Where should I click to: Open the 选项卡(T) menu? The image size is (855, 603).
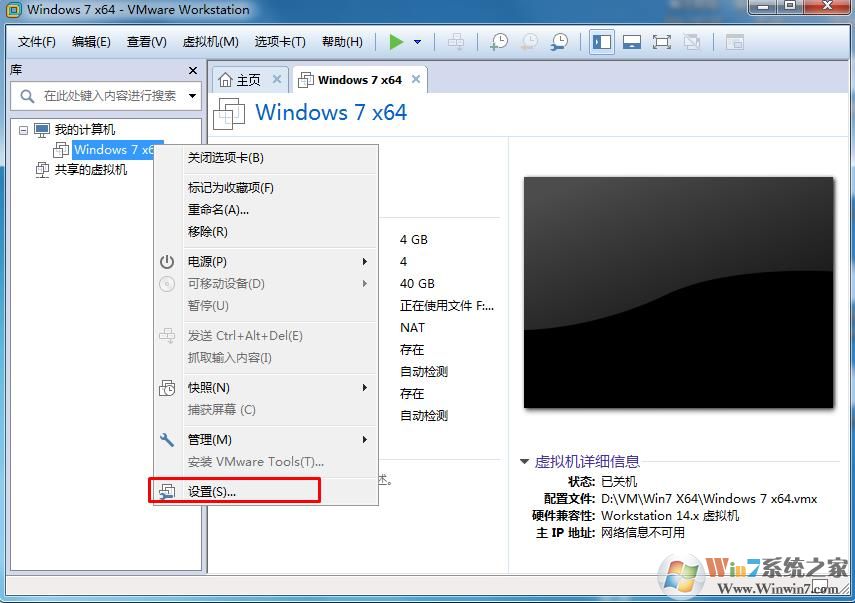[x=280, y=42]
